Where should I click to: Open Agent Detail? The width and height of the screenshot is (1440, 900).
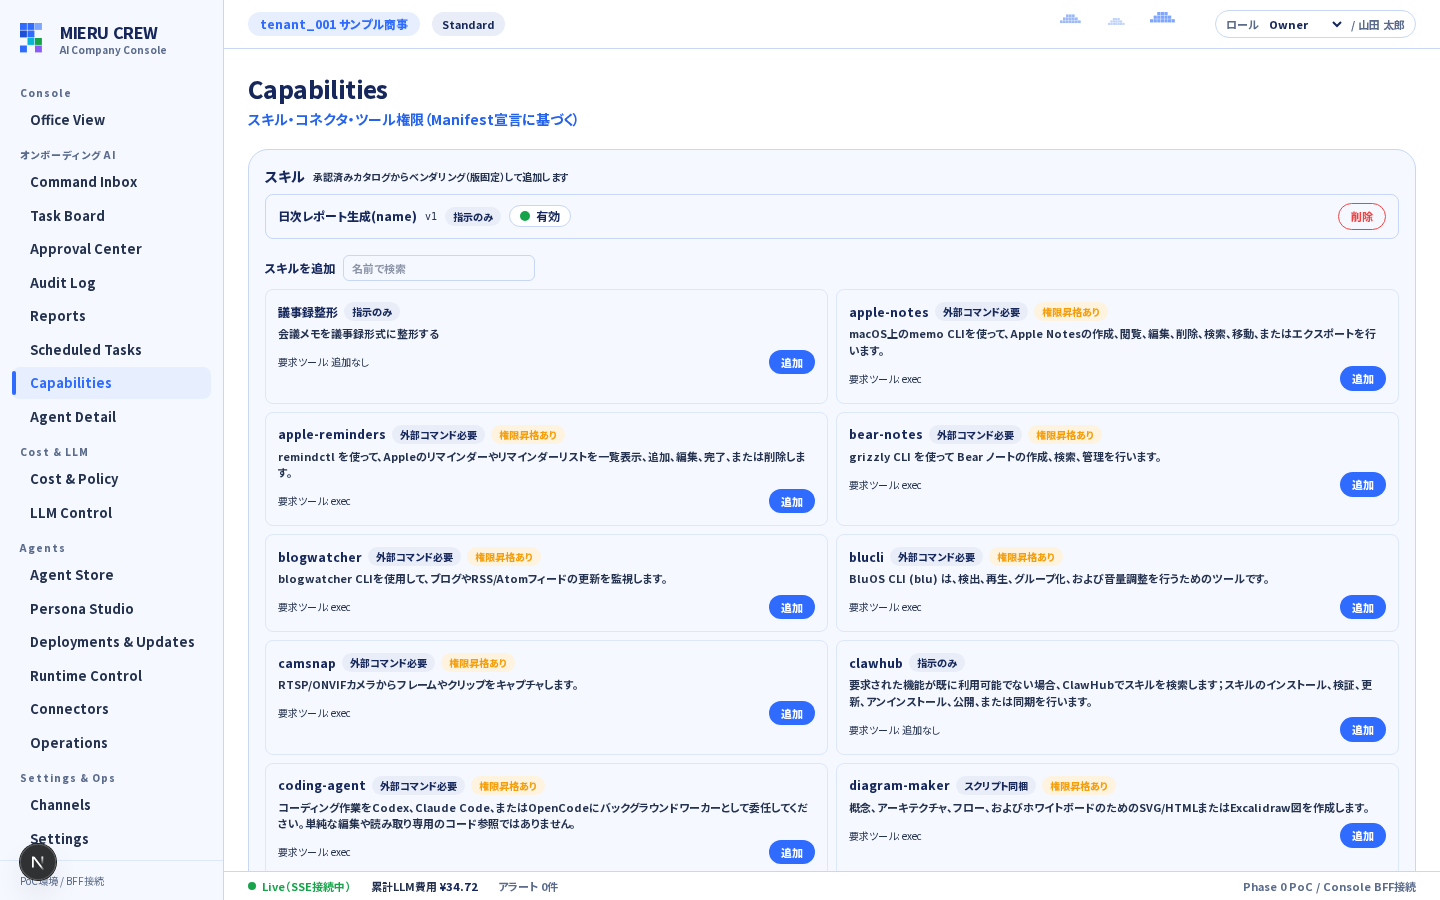tap(111, 417)
